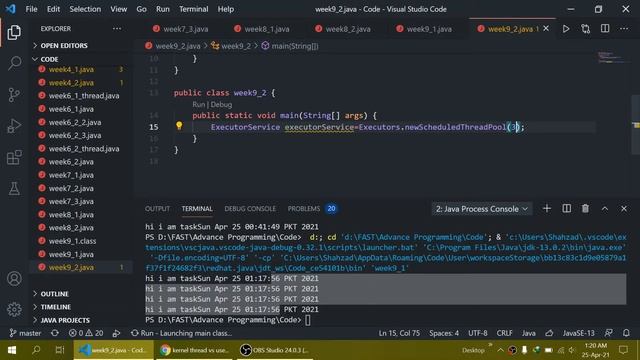Open the Search view in activity bar
Screen dimensions: 640x360
click(14, 63)
